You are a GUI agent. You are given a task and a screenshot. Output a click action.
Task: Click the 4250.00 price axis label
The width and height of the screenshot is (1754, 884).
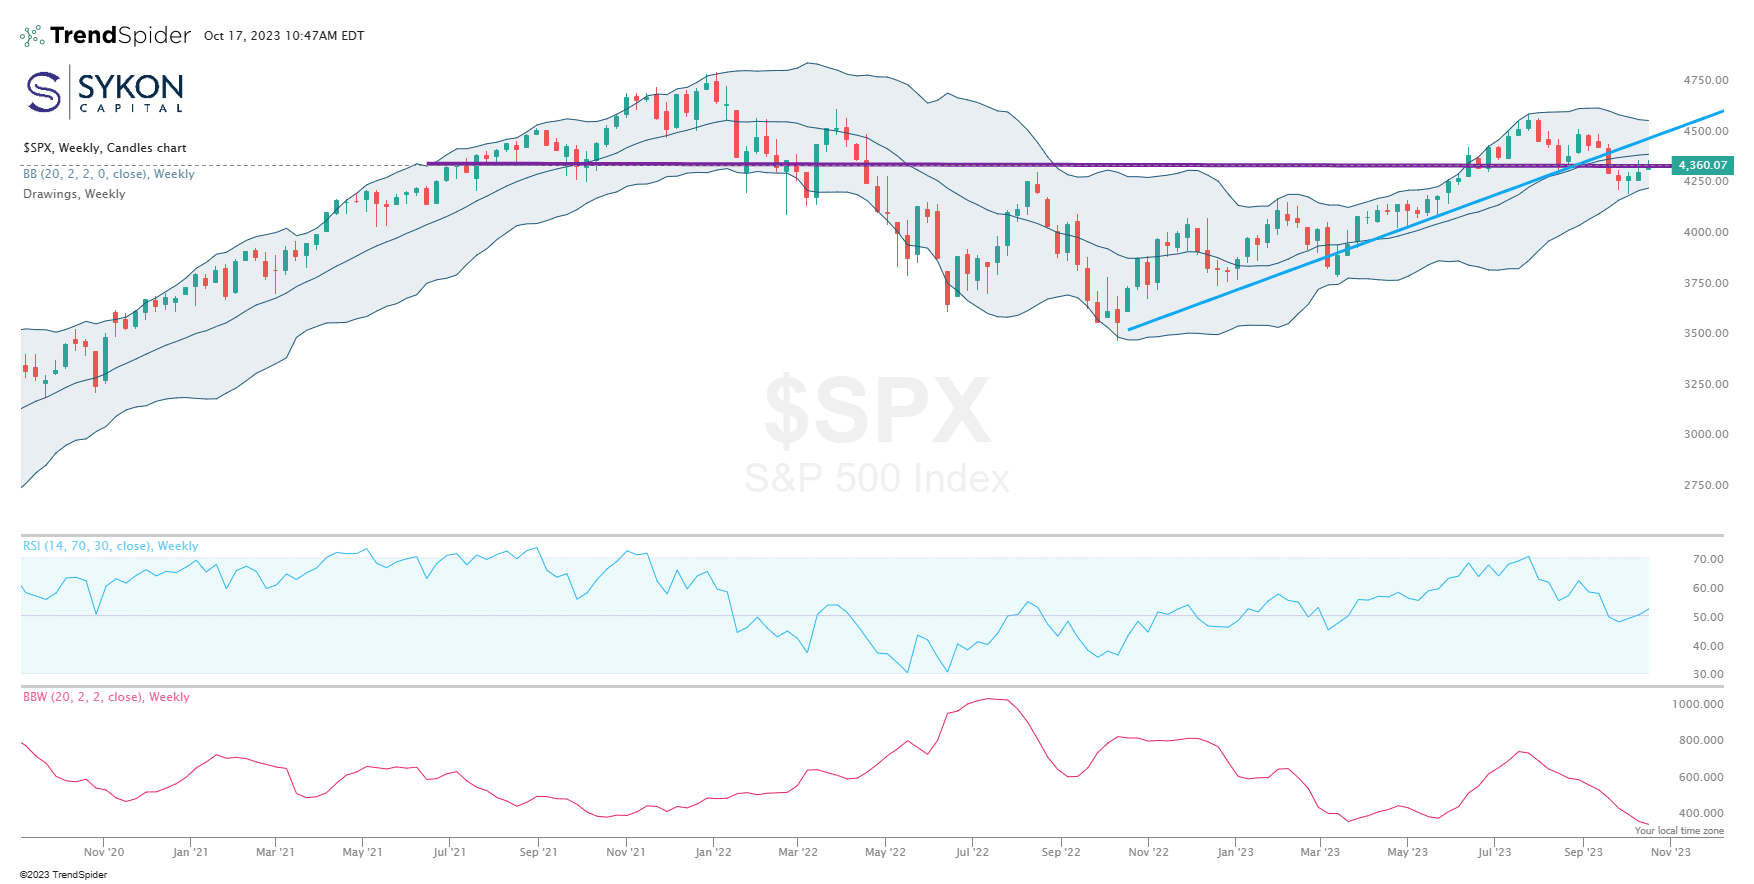point(1706,181)
